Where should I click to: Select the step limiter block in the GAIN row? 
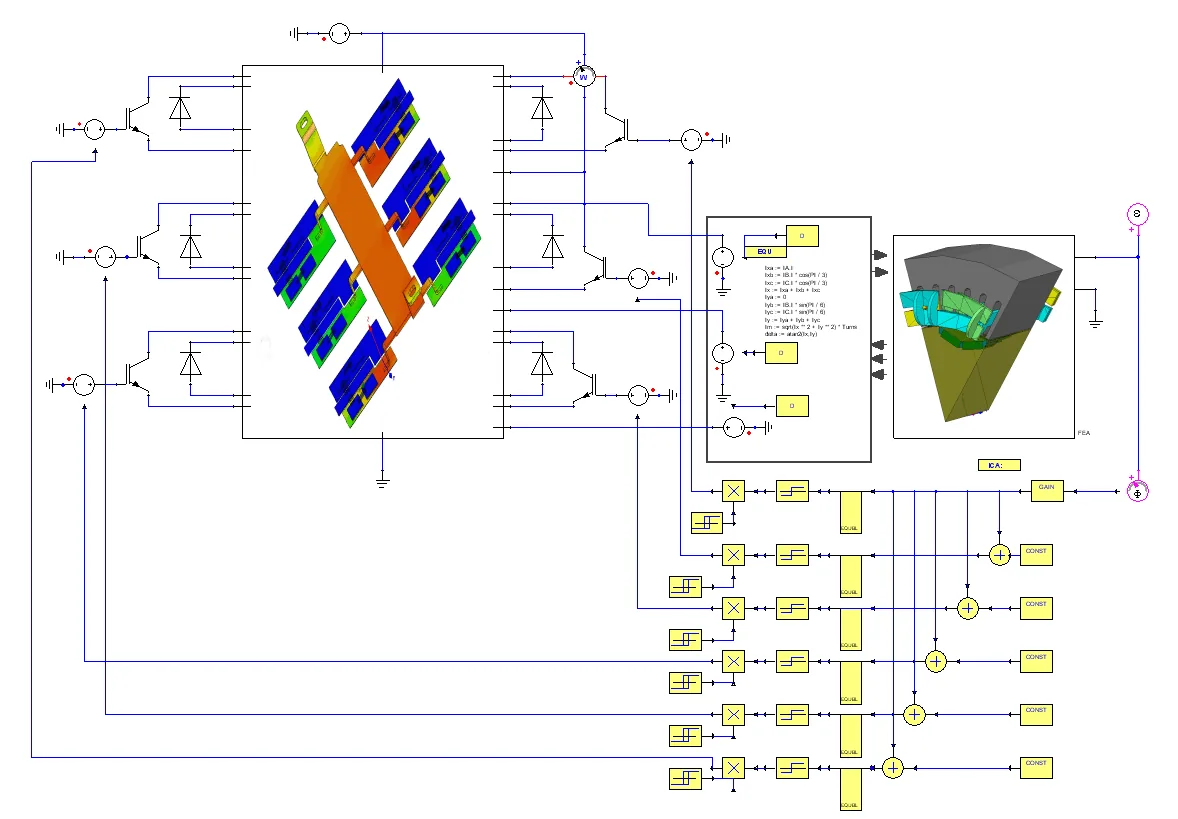[x=792, y=491]
